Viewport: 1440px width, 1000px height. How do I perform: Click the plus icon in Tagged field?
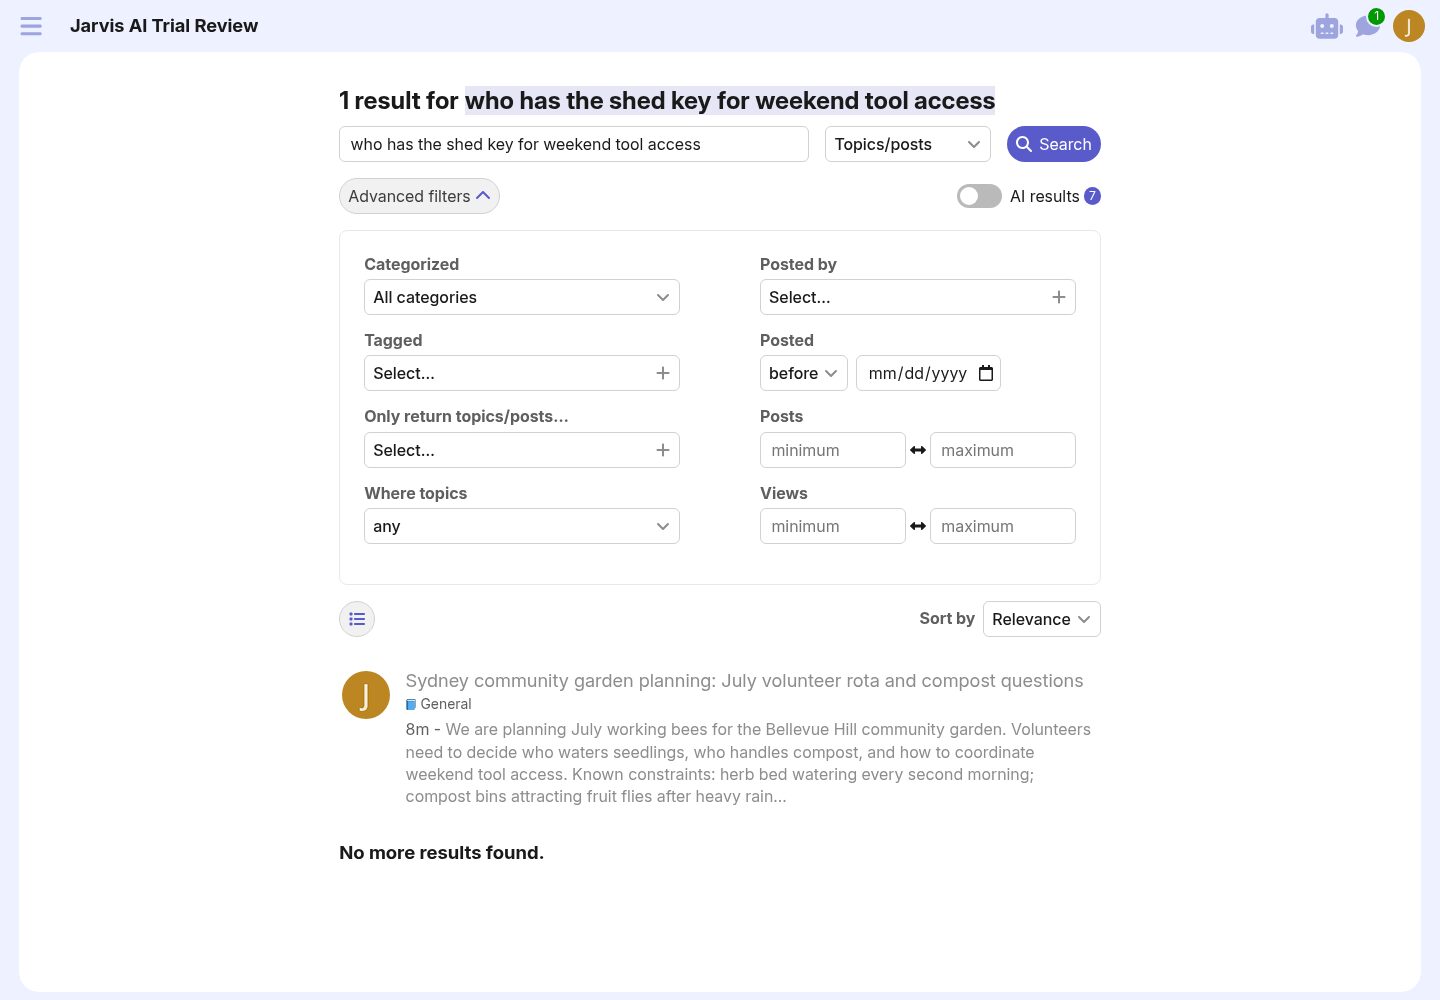tap(662, 373)
